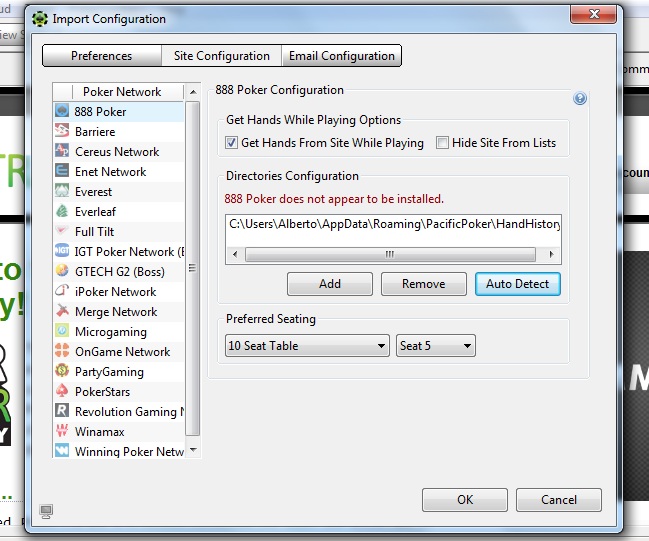Screen dimensions: 649x541
Task: Select the Everleaf row label
Action: (x=95, y=212)
